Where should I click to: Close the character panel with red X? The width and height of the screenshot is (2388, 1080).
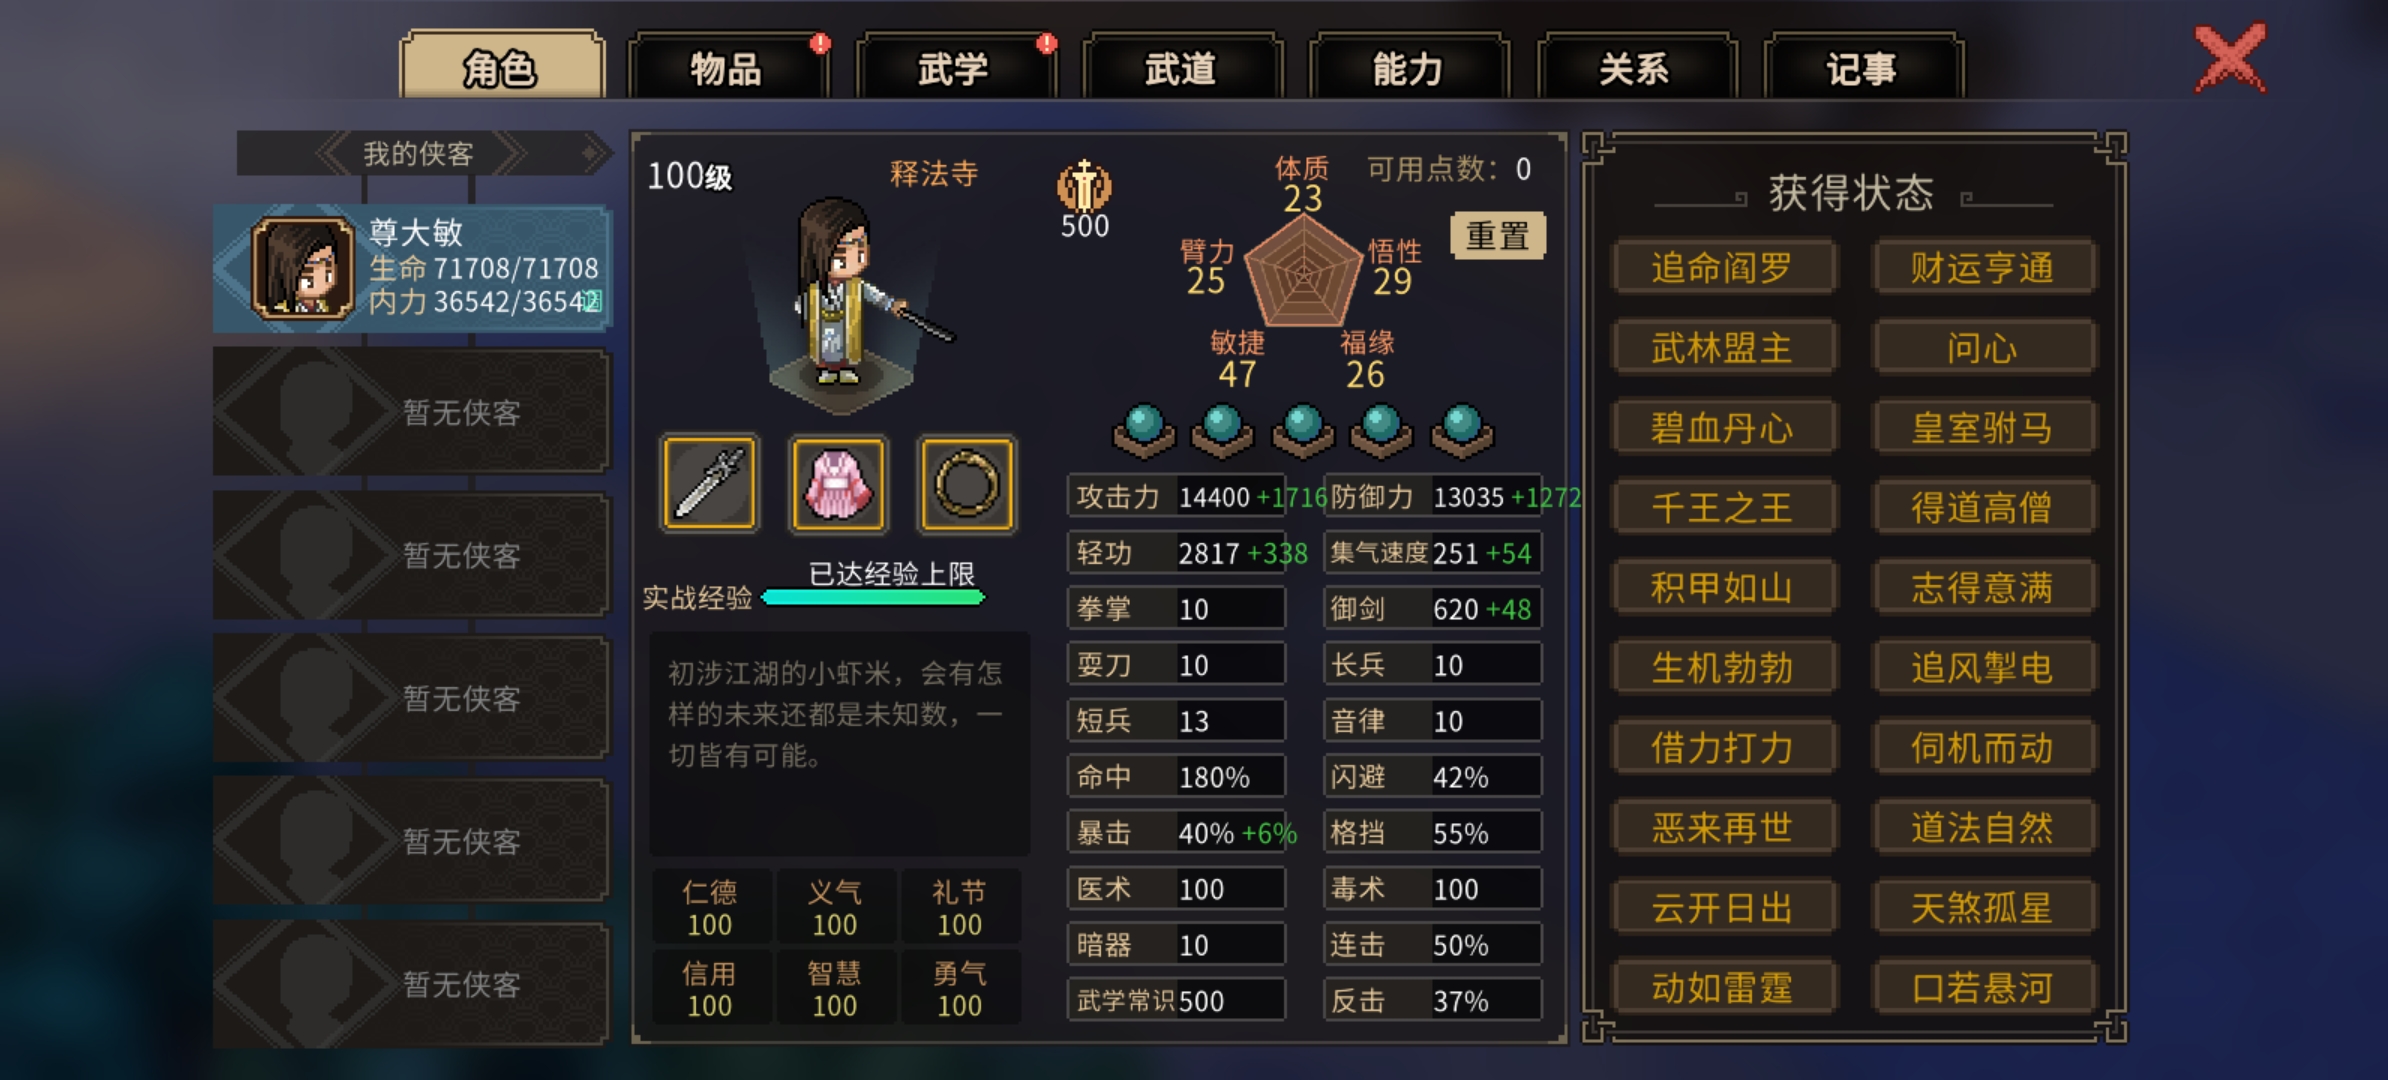point(2230,58)
